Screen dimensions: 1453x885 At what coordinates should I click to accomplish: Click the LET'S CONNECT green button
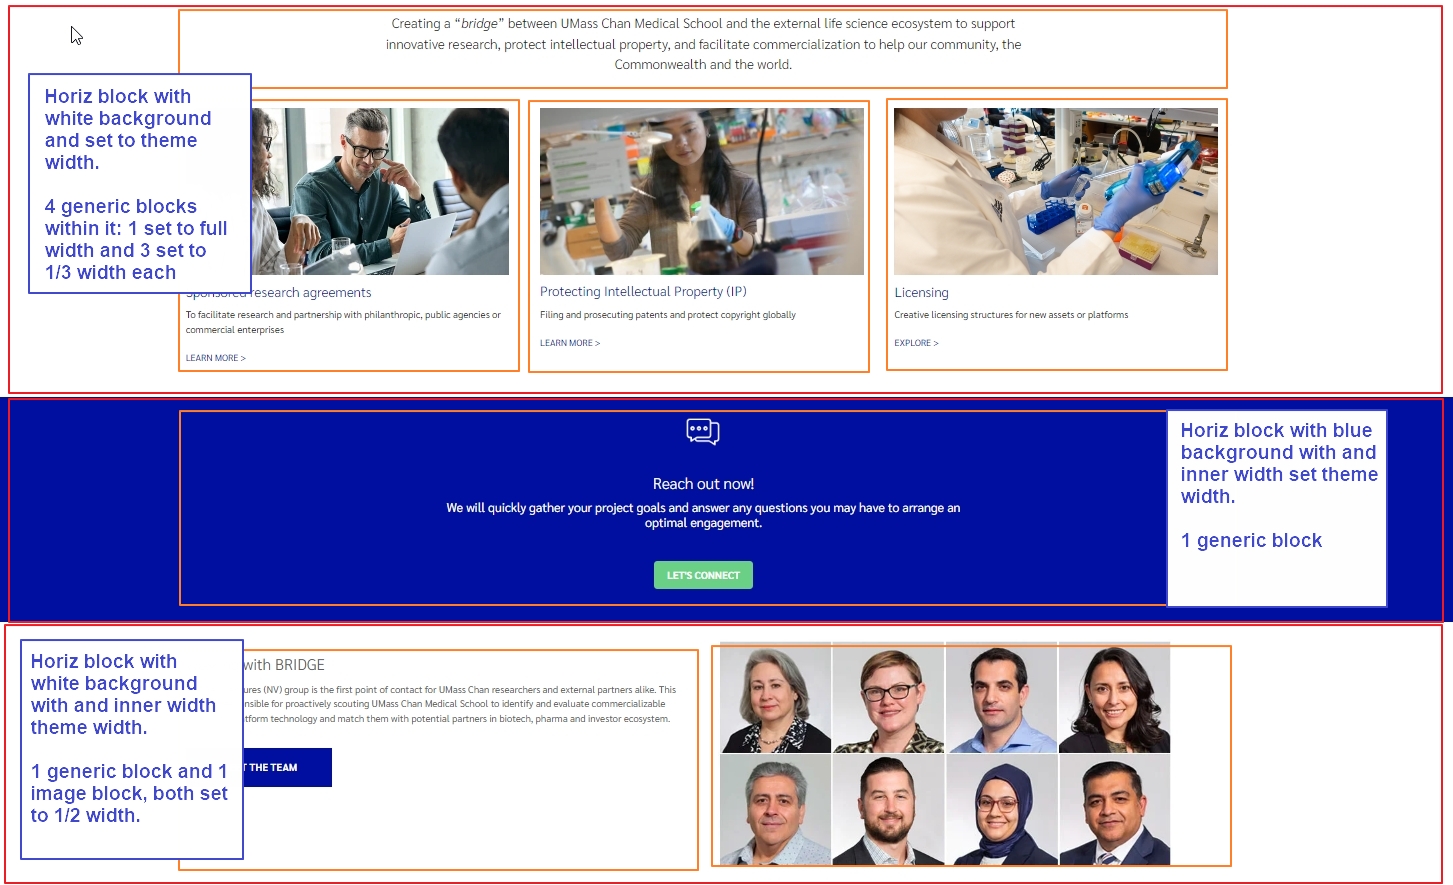coord(703,575)
